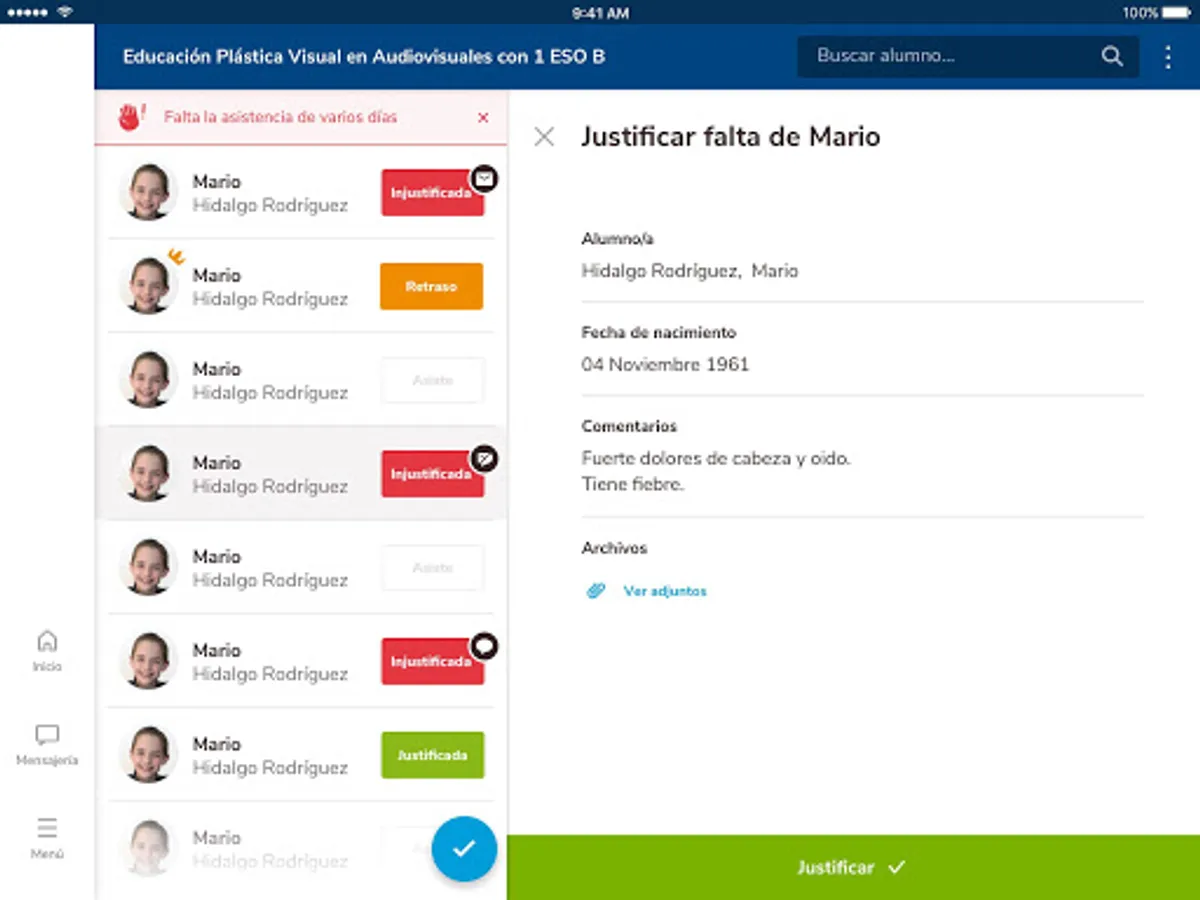Click the orange badge on student photo

176,257
